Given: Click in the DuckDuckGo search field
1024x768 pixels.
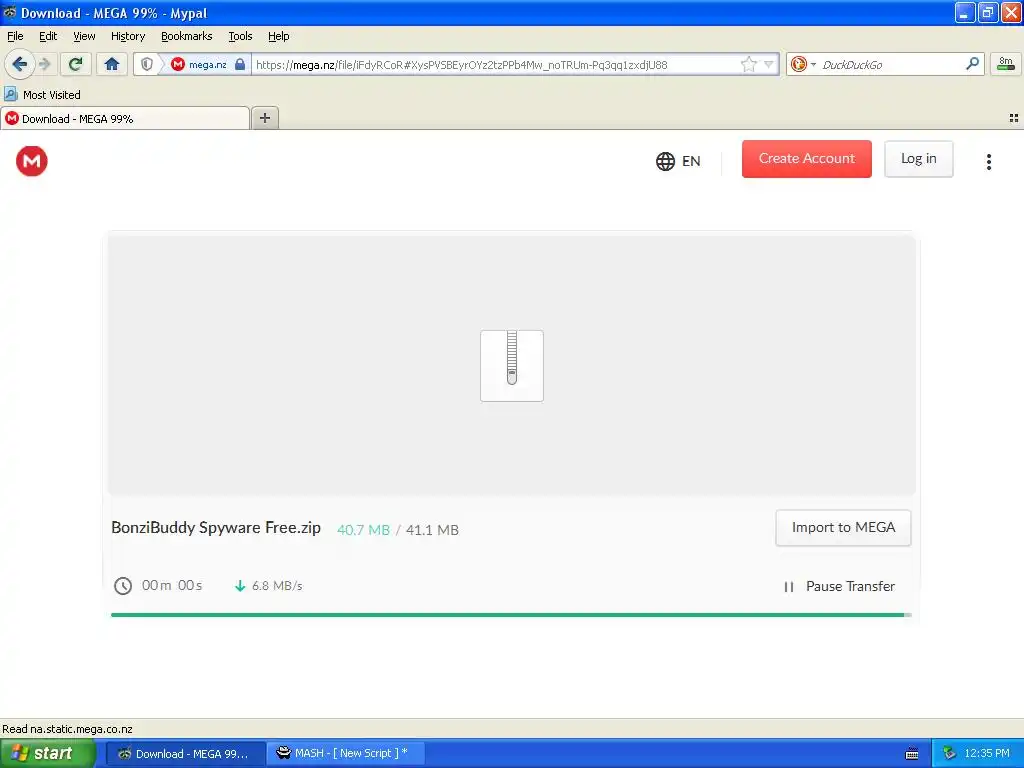Looking at the screenshot, I should click(x=890, y=64).
